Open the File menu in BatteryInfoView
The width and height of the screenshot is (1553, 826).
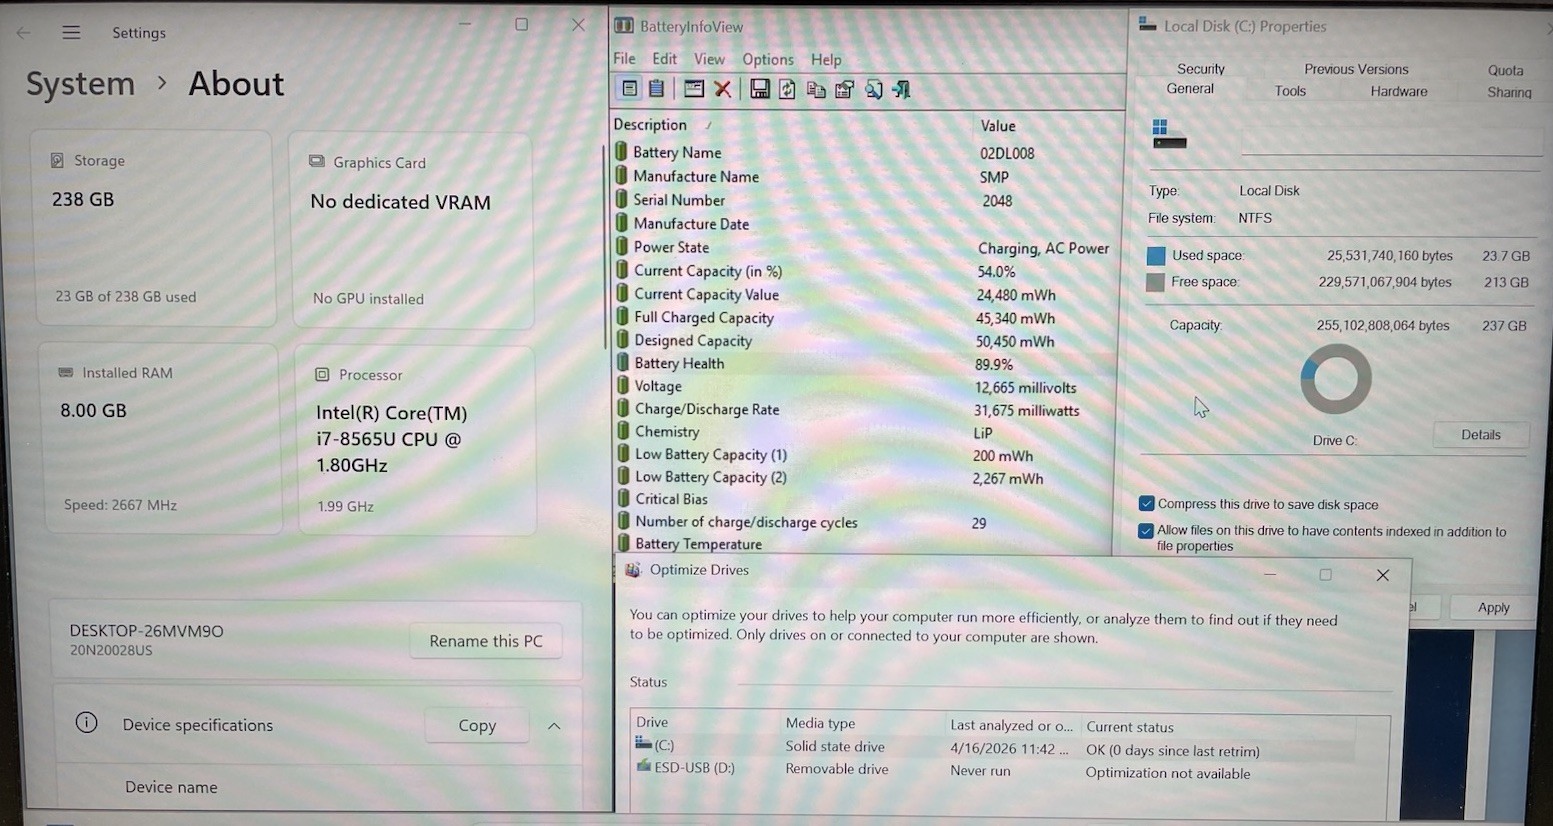[624, 59]
